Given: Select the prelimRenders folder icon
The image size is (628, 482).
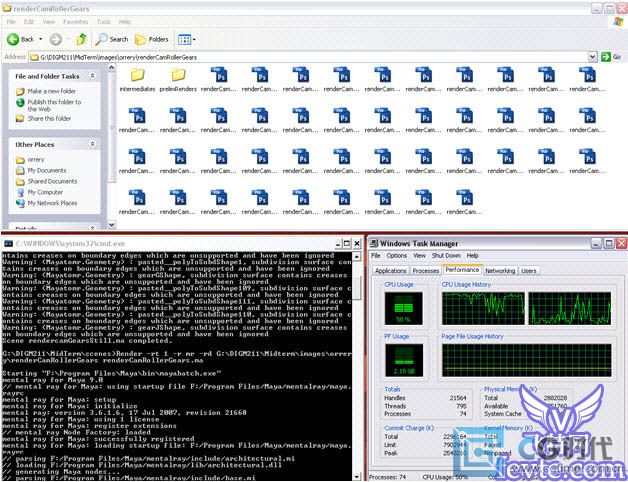Looking at the screenshot, I should 178,75.
